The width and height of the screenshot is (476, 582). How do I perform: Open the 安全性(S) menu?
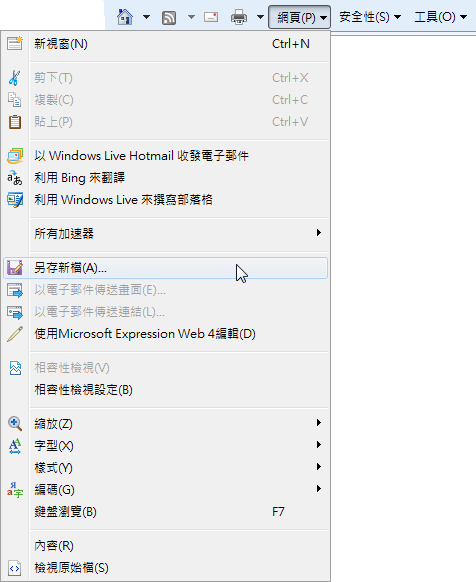370,17
